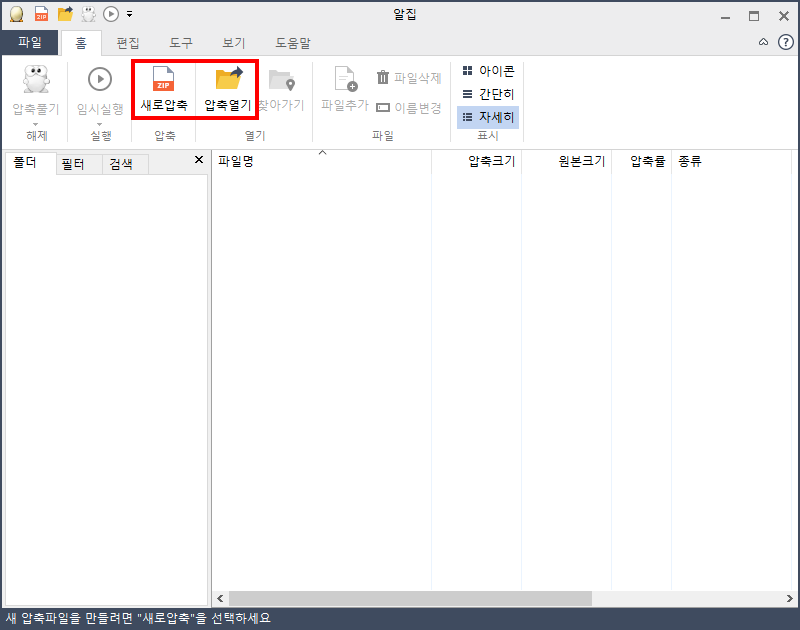800x630 pixels.
Task: Click the horizontal scrollbar thumb
Action: pos(410,598)
